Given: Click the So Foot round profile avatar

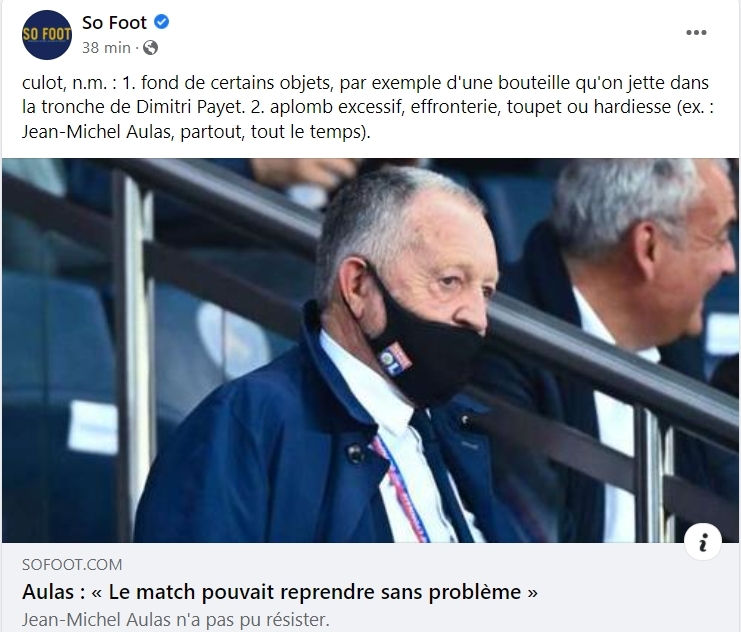Looking at the screenshot, I should 47,35.
